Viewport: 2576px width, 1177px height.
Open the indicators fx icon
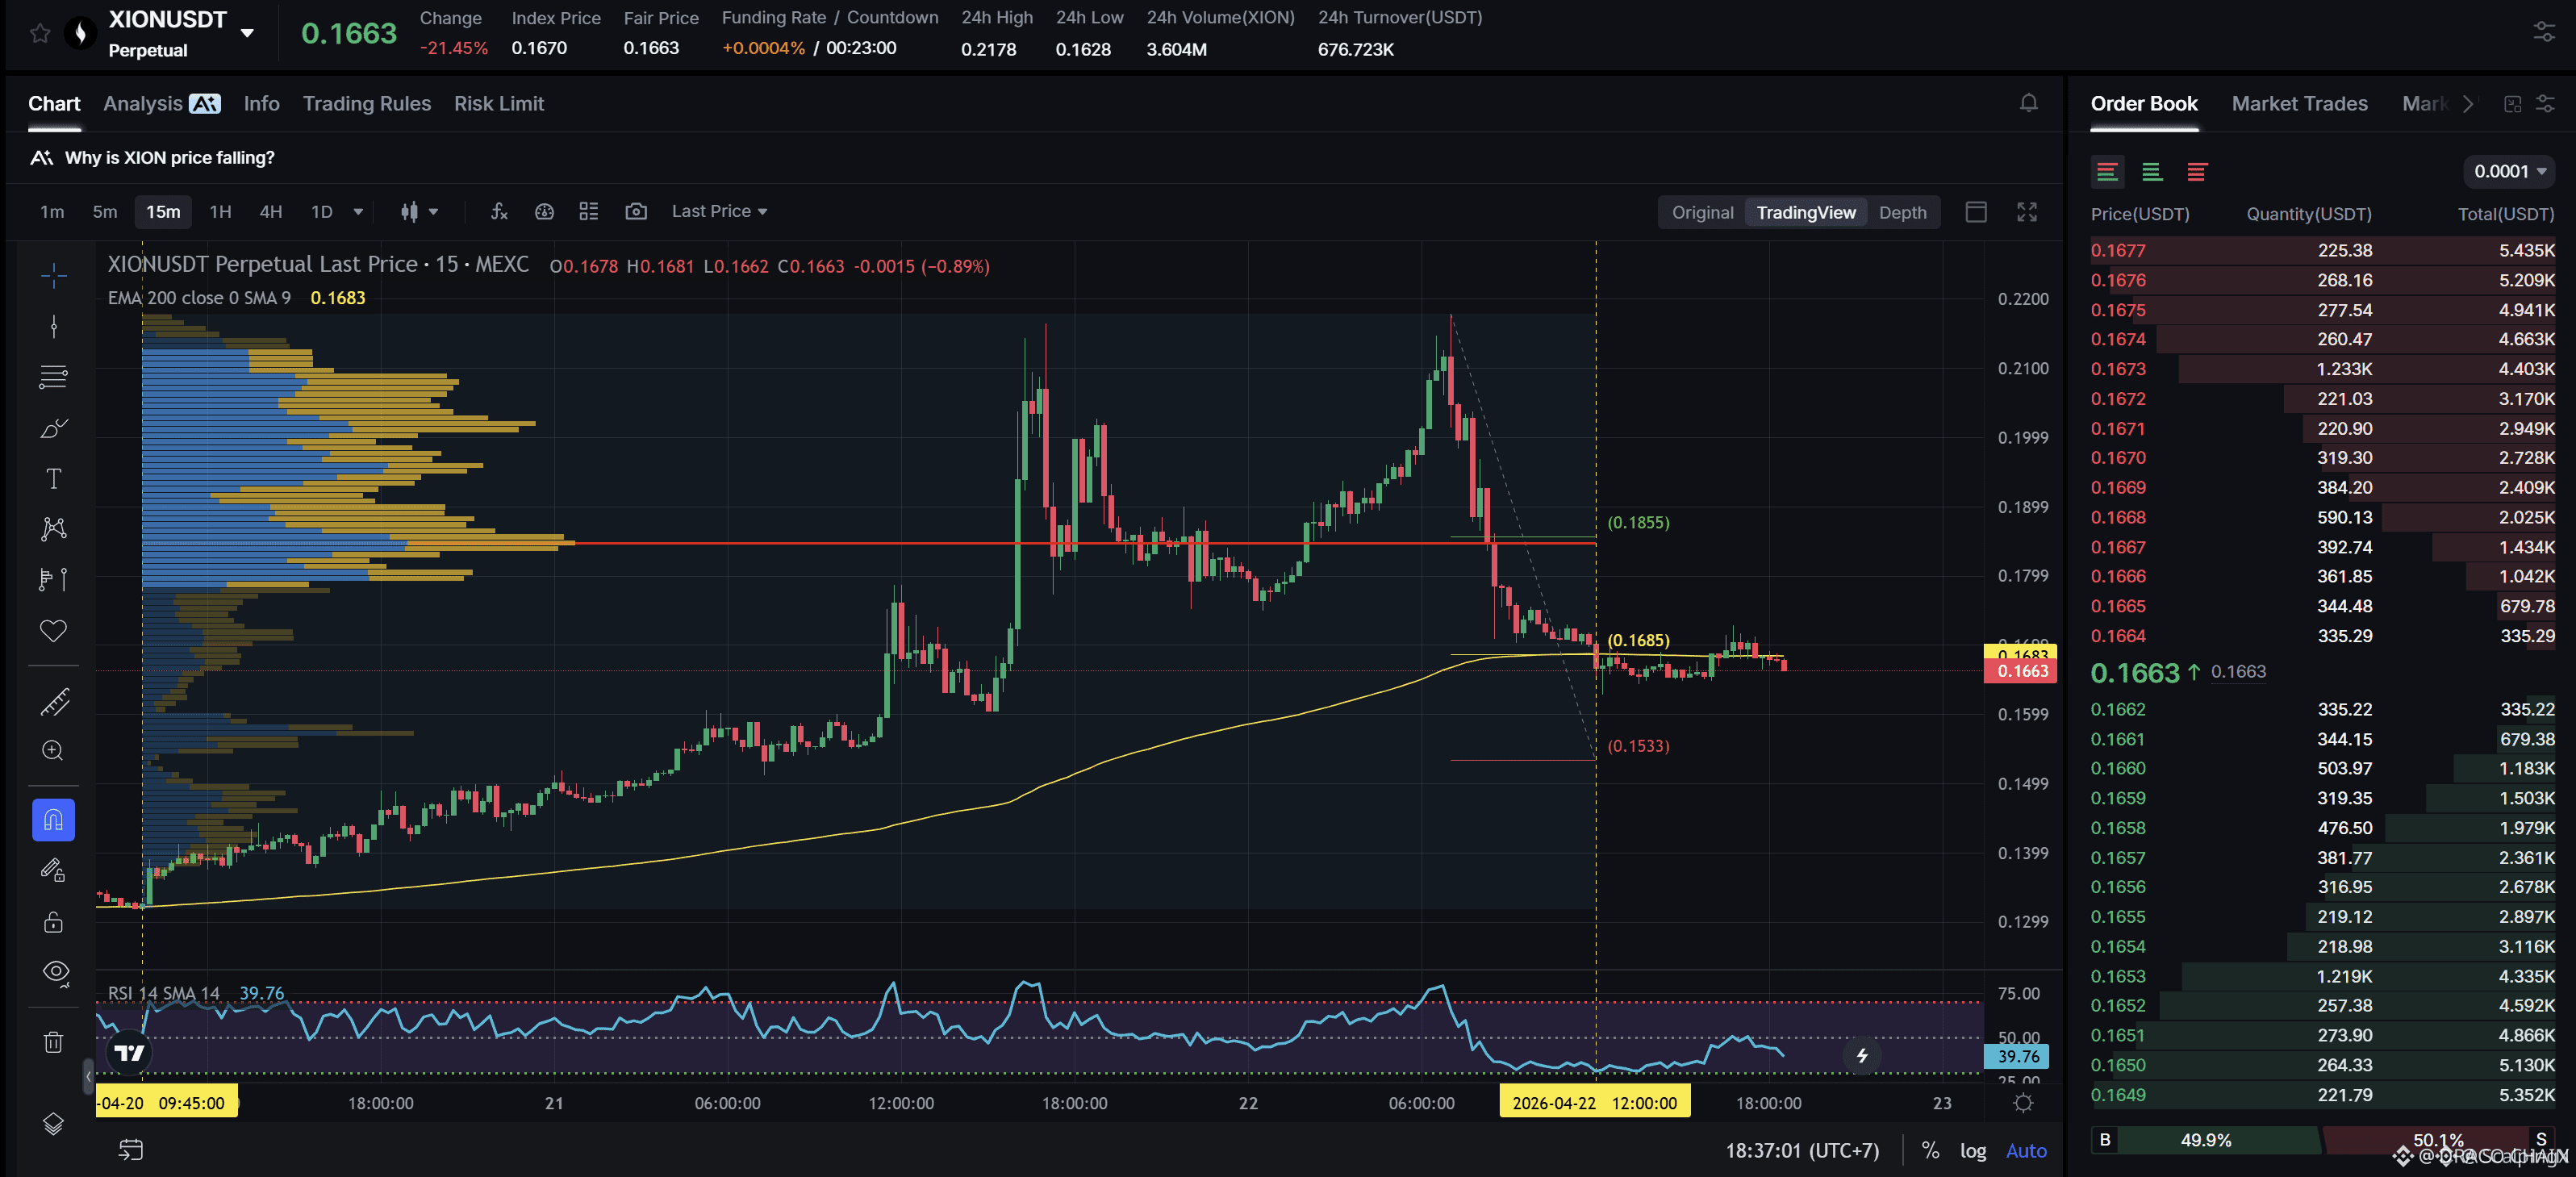pyautogui.click(x=499, y=212)
